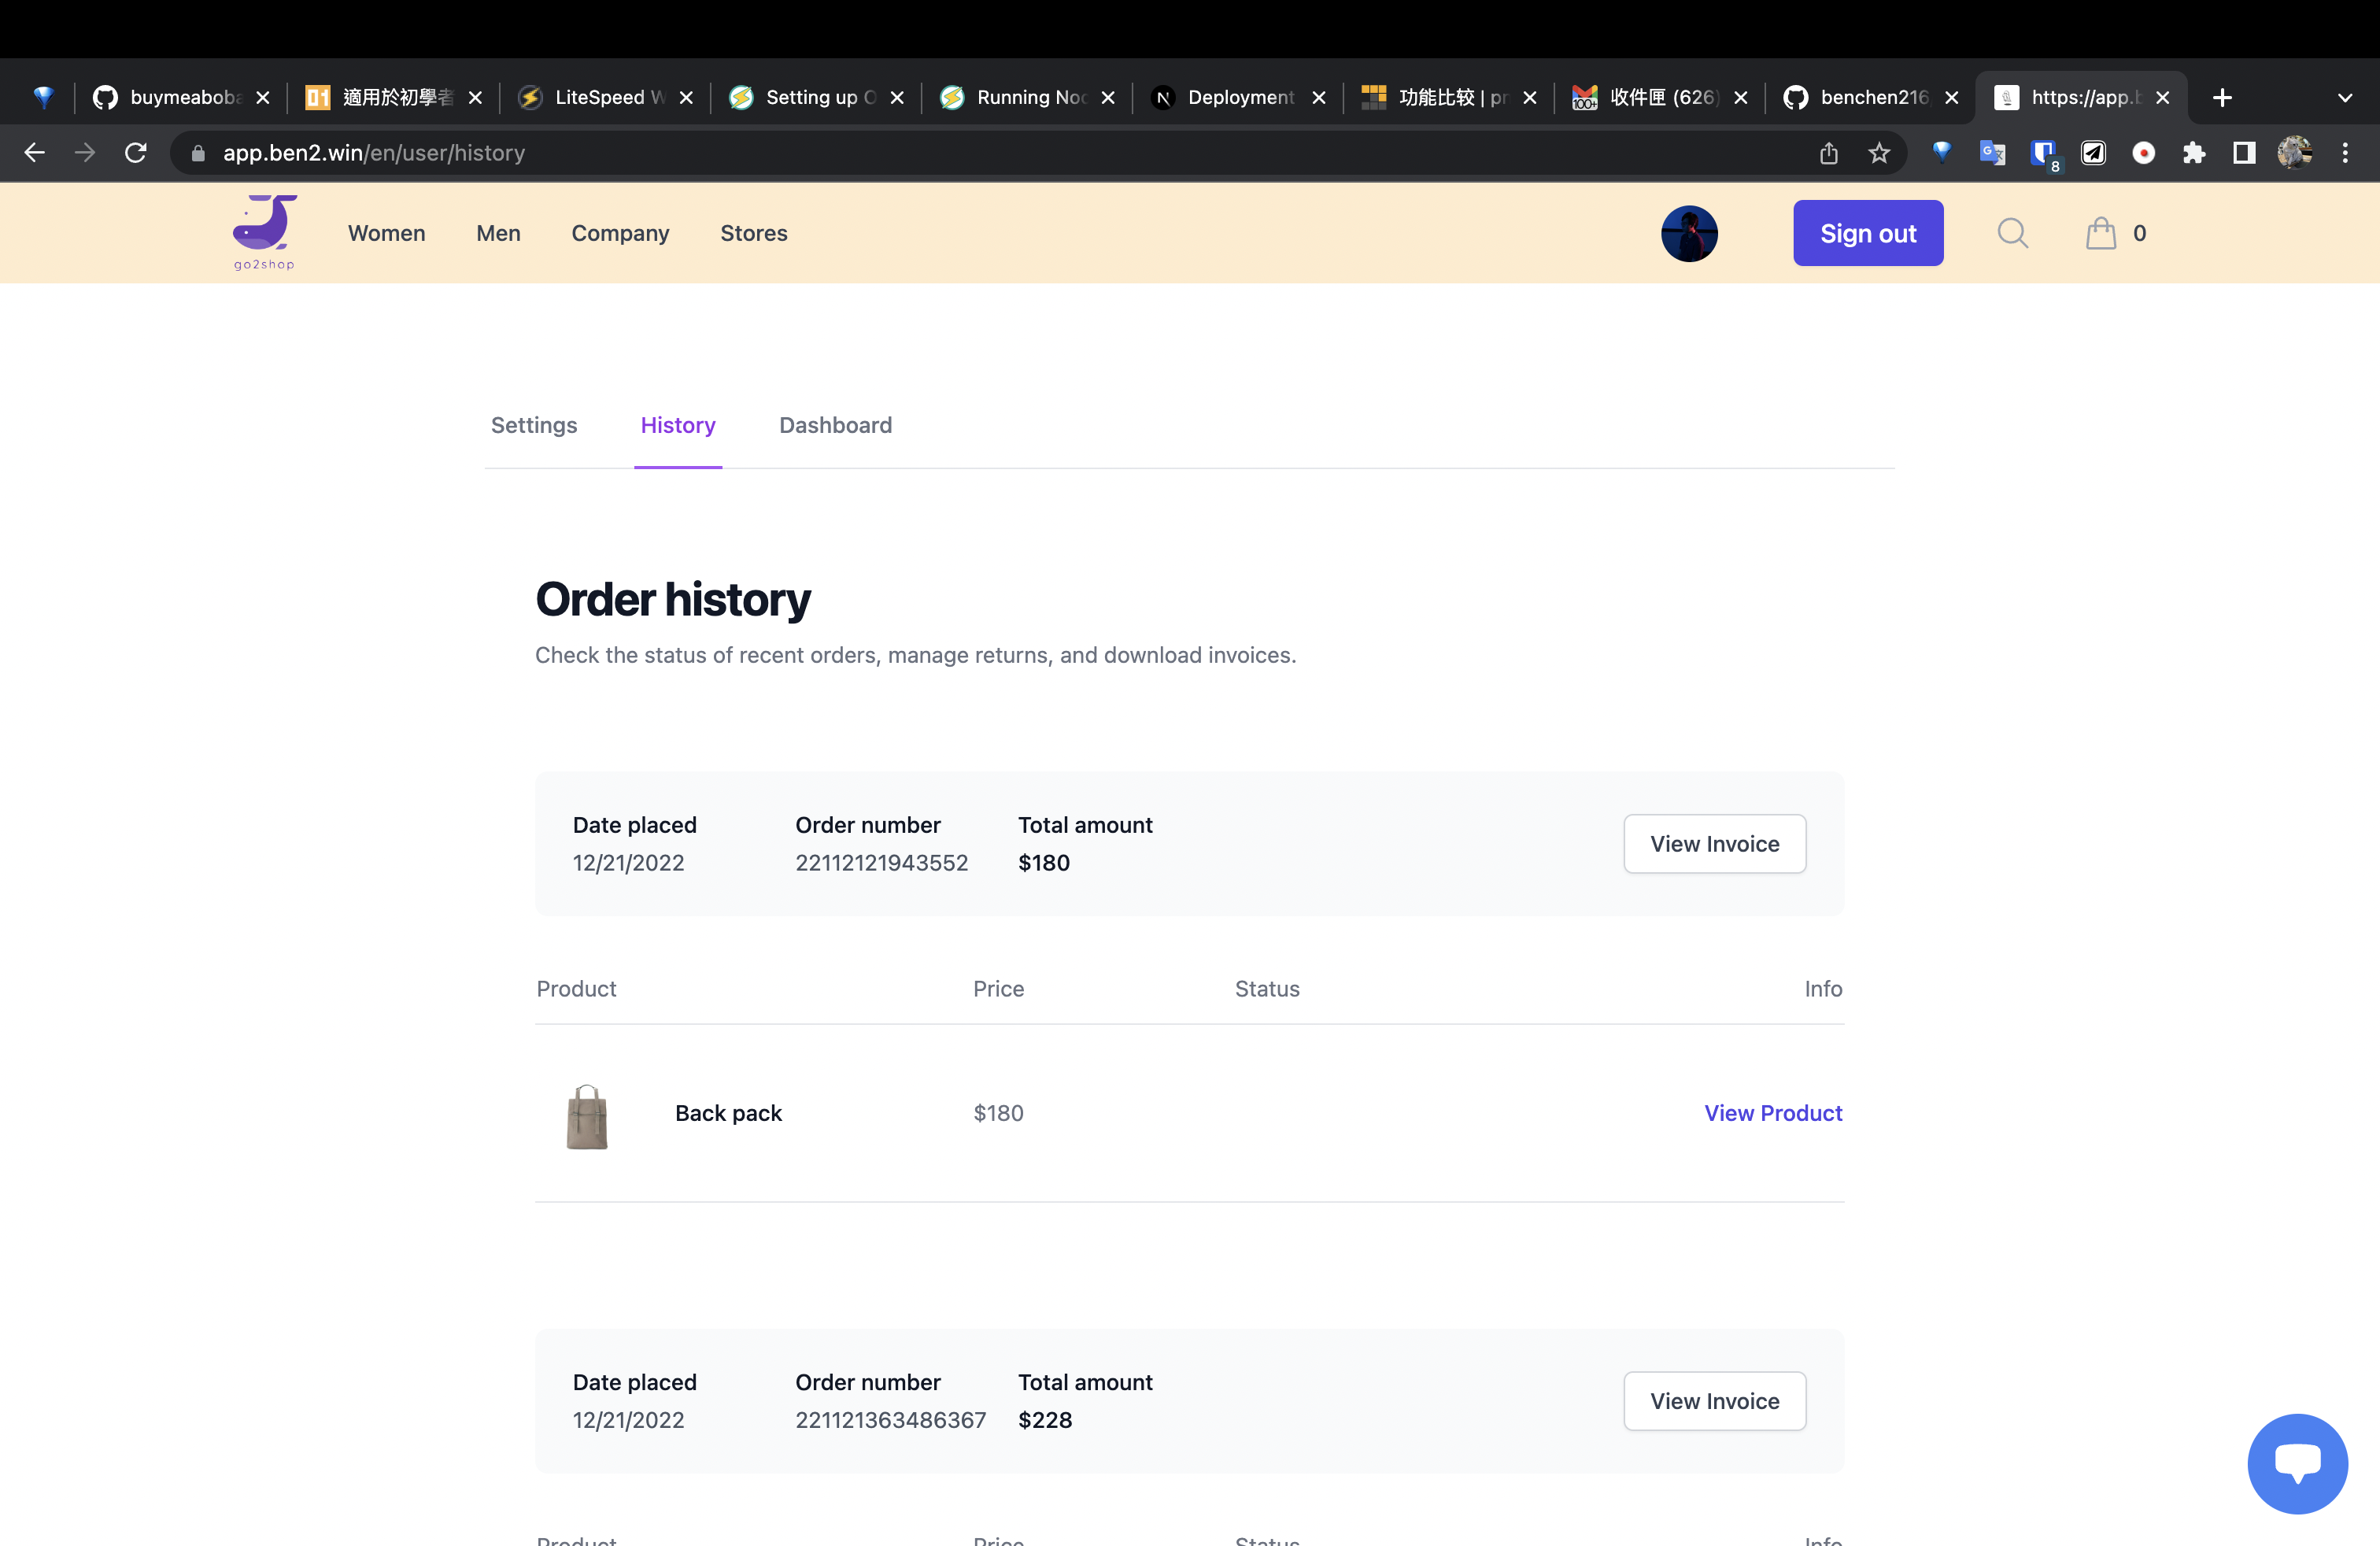The height and width of the screenshot is (1546, 2380).
Task: Click the user avatar in header
Action: [1689, 233]
